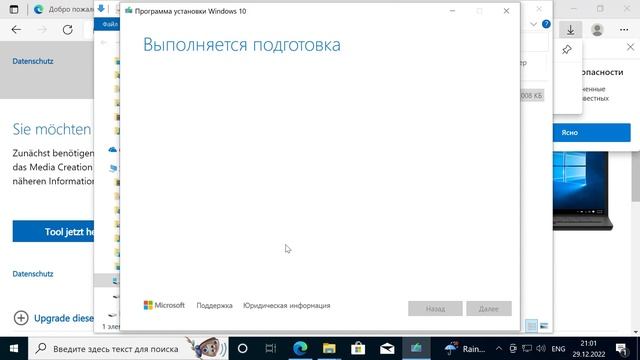Open Microsoft Store from the taskbar
Image resolution: width=640 pixels, height=360 pixels.
[x=358, y=349]
